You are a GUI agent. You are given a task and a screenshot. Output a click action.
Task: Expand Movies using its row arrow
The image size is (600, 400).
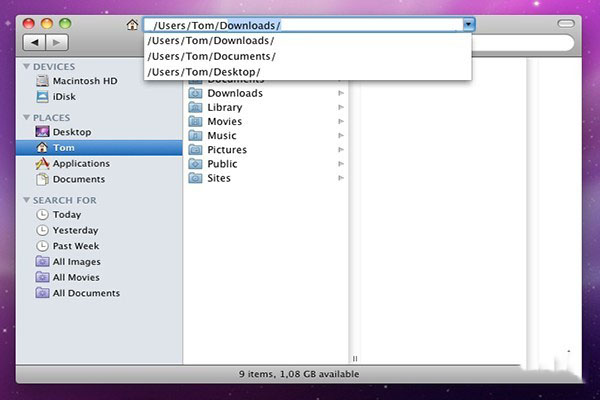tap(341, 121)
